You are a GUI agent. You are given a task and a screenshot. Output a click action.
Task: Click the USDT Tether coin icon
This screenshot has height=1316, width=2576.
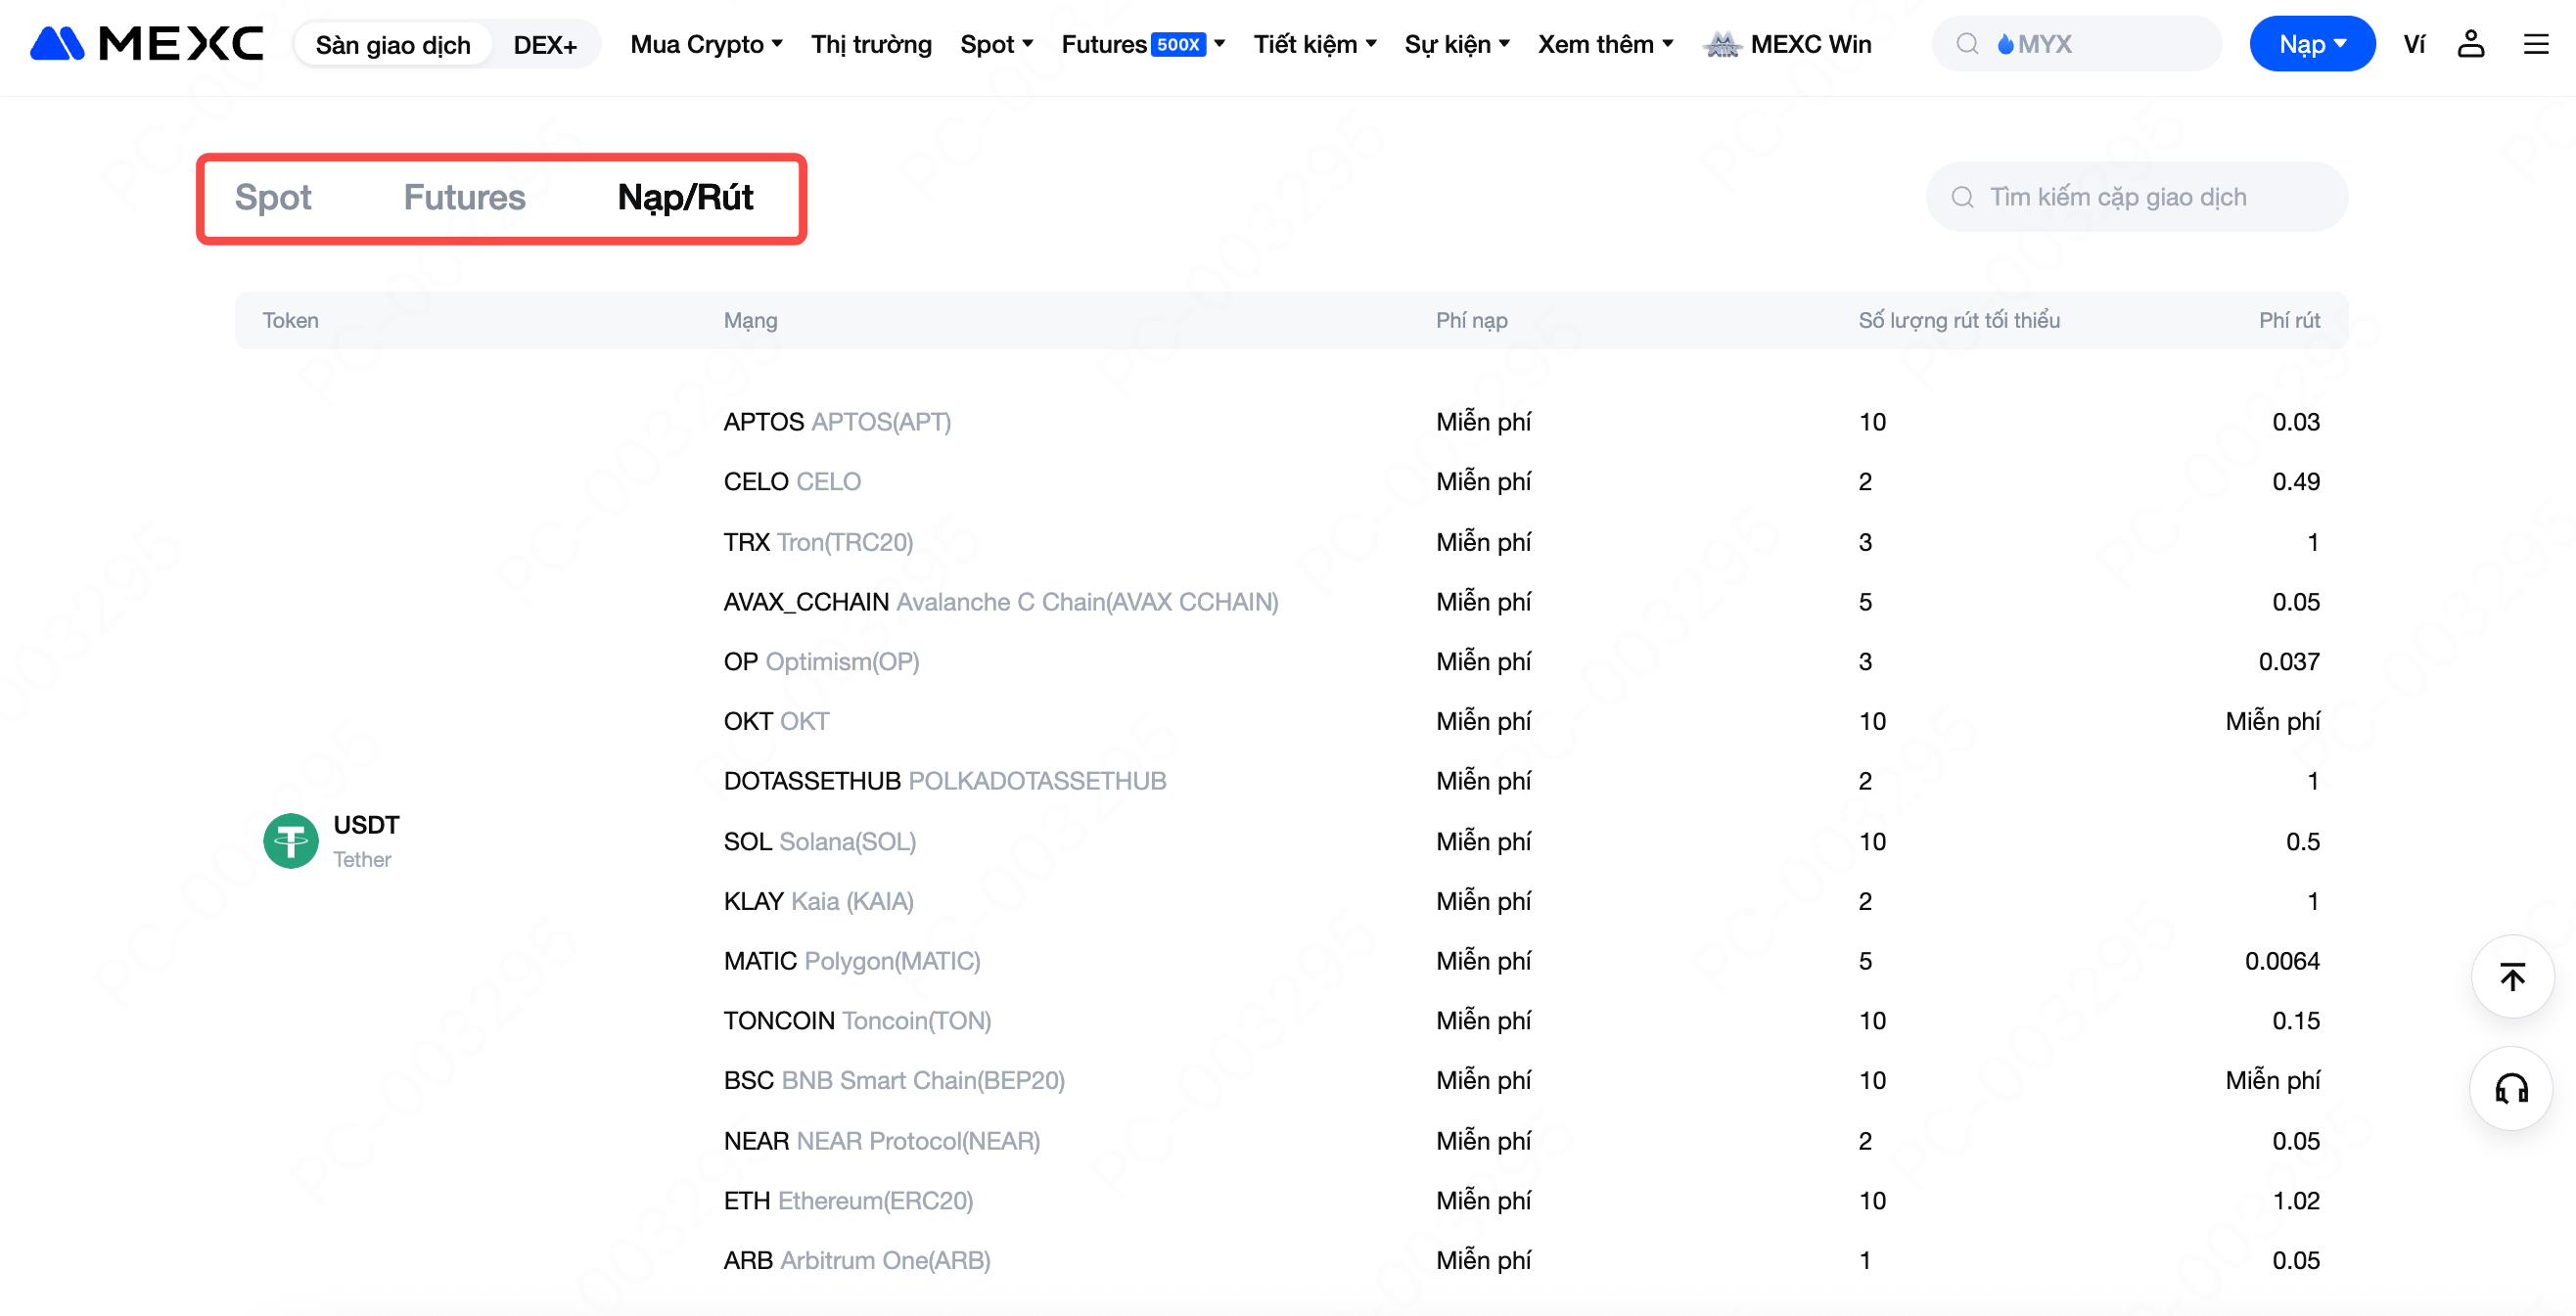(291, 840)
